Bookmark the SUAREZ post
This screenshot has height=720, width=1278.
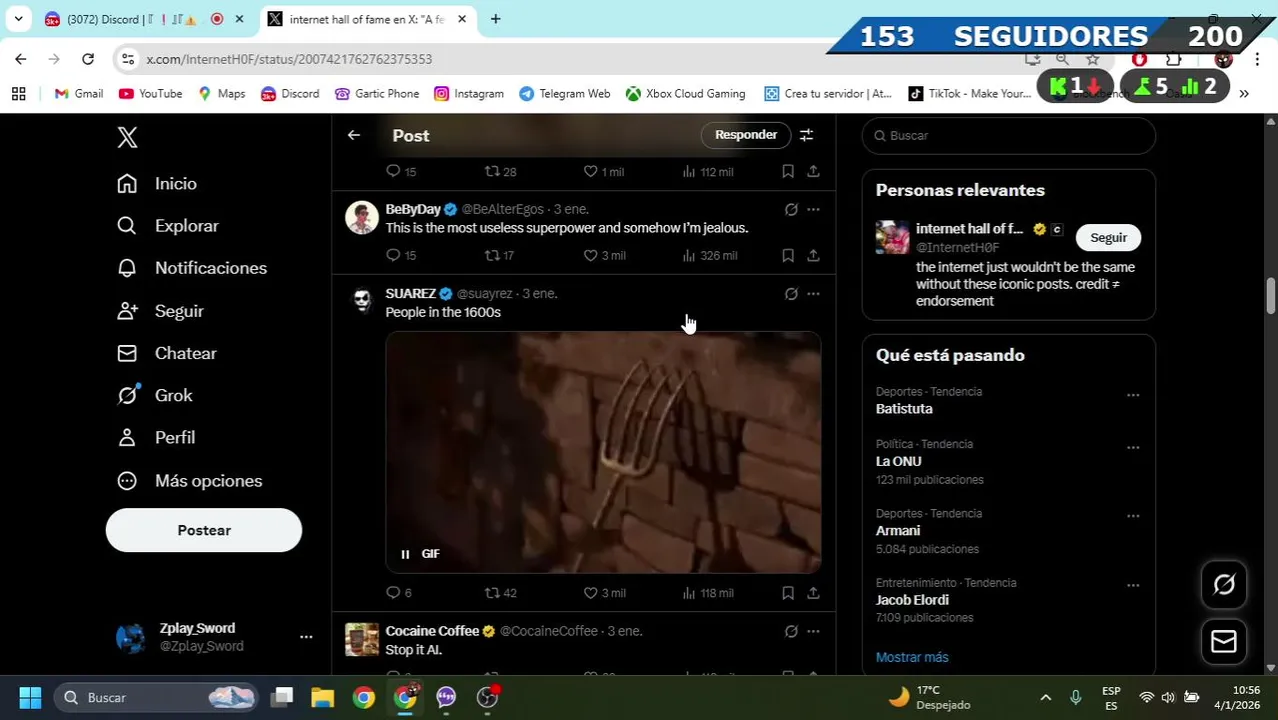(x=788, y=593)
